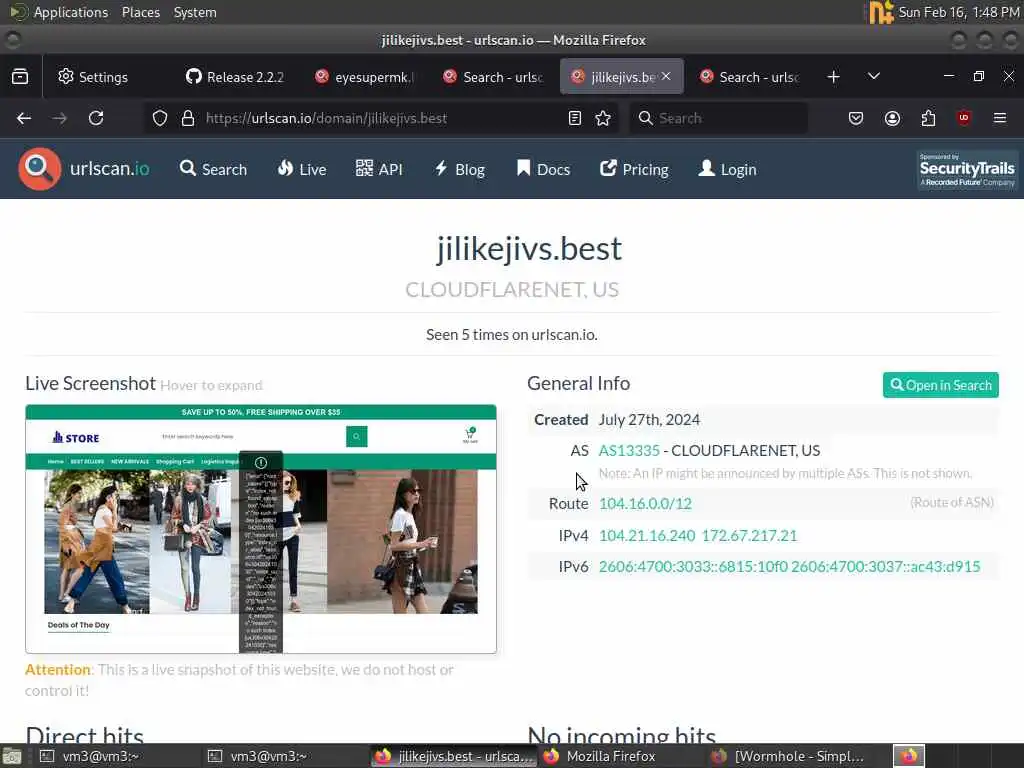Open the Docs nav link
The width and height of the screenshot is (1024, 768).
[543, 169]
